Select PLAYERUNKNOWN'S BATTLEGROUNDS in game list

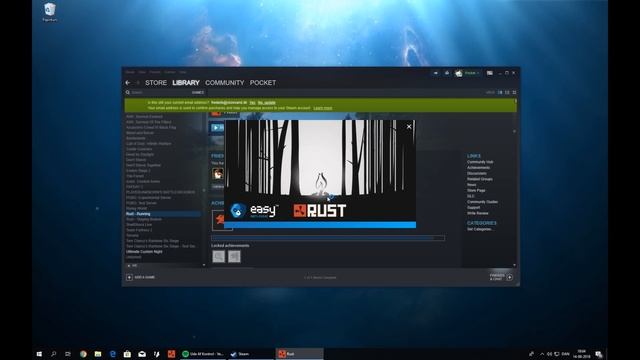[x=160, y=192]
